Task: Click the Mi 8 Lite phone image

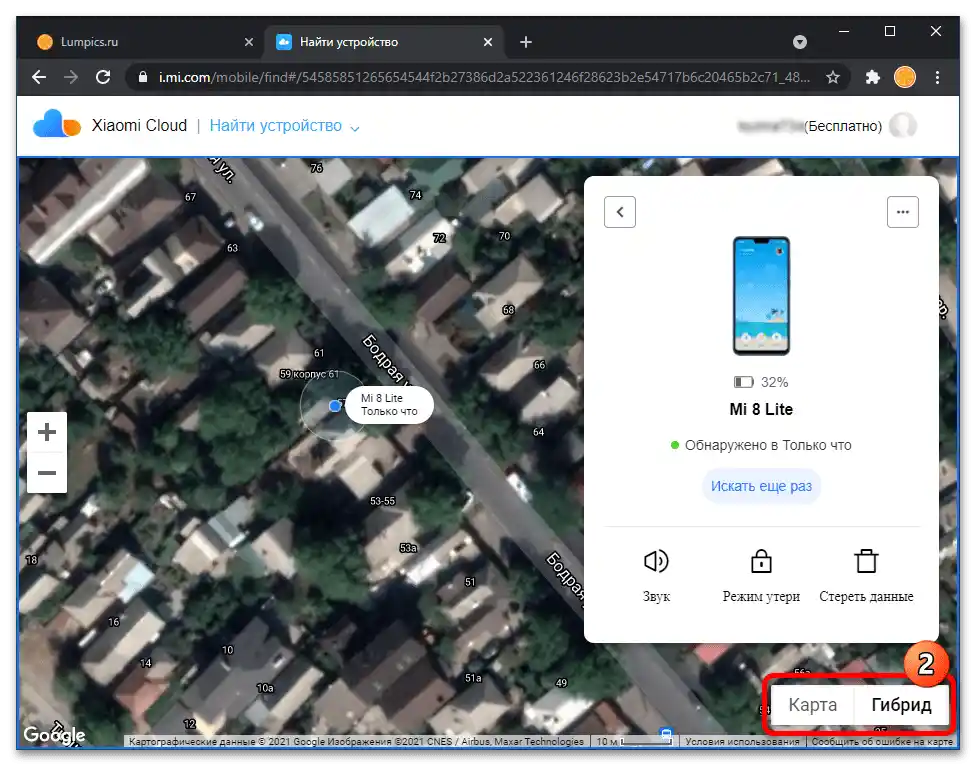Action: coord(761,296)
